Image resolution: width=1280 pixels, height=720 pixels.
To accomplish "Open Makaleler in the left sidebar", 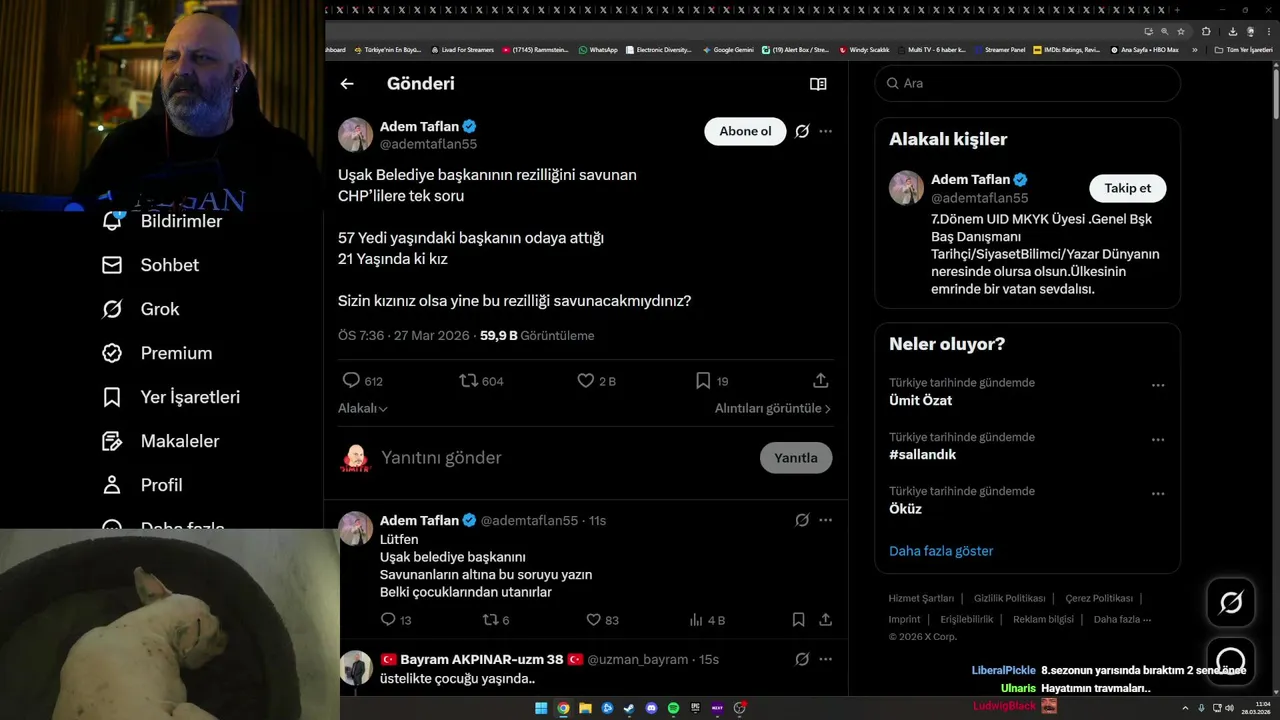I will pos(160,441).
